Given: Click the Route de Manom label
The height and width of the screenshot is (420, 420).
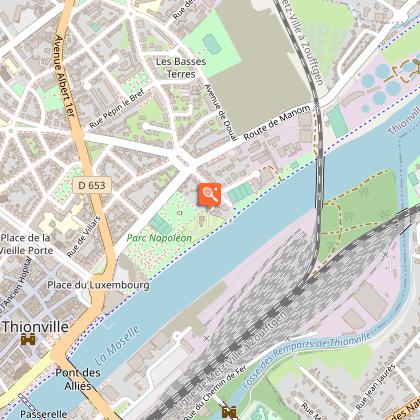Looking at the screenshot, I should pos(276,123).
